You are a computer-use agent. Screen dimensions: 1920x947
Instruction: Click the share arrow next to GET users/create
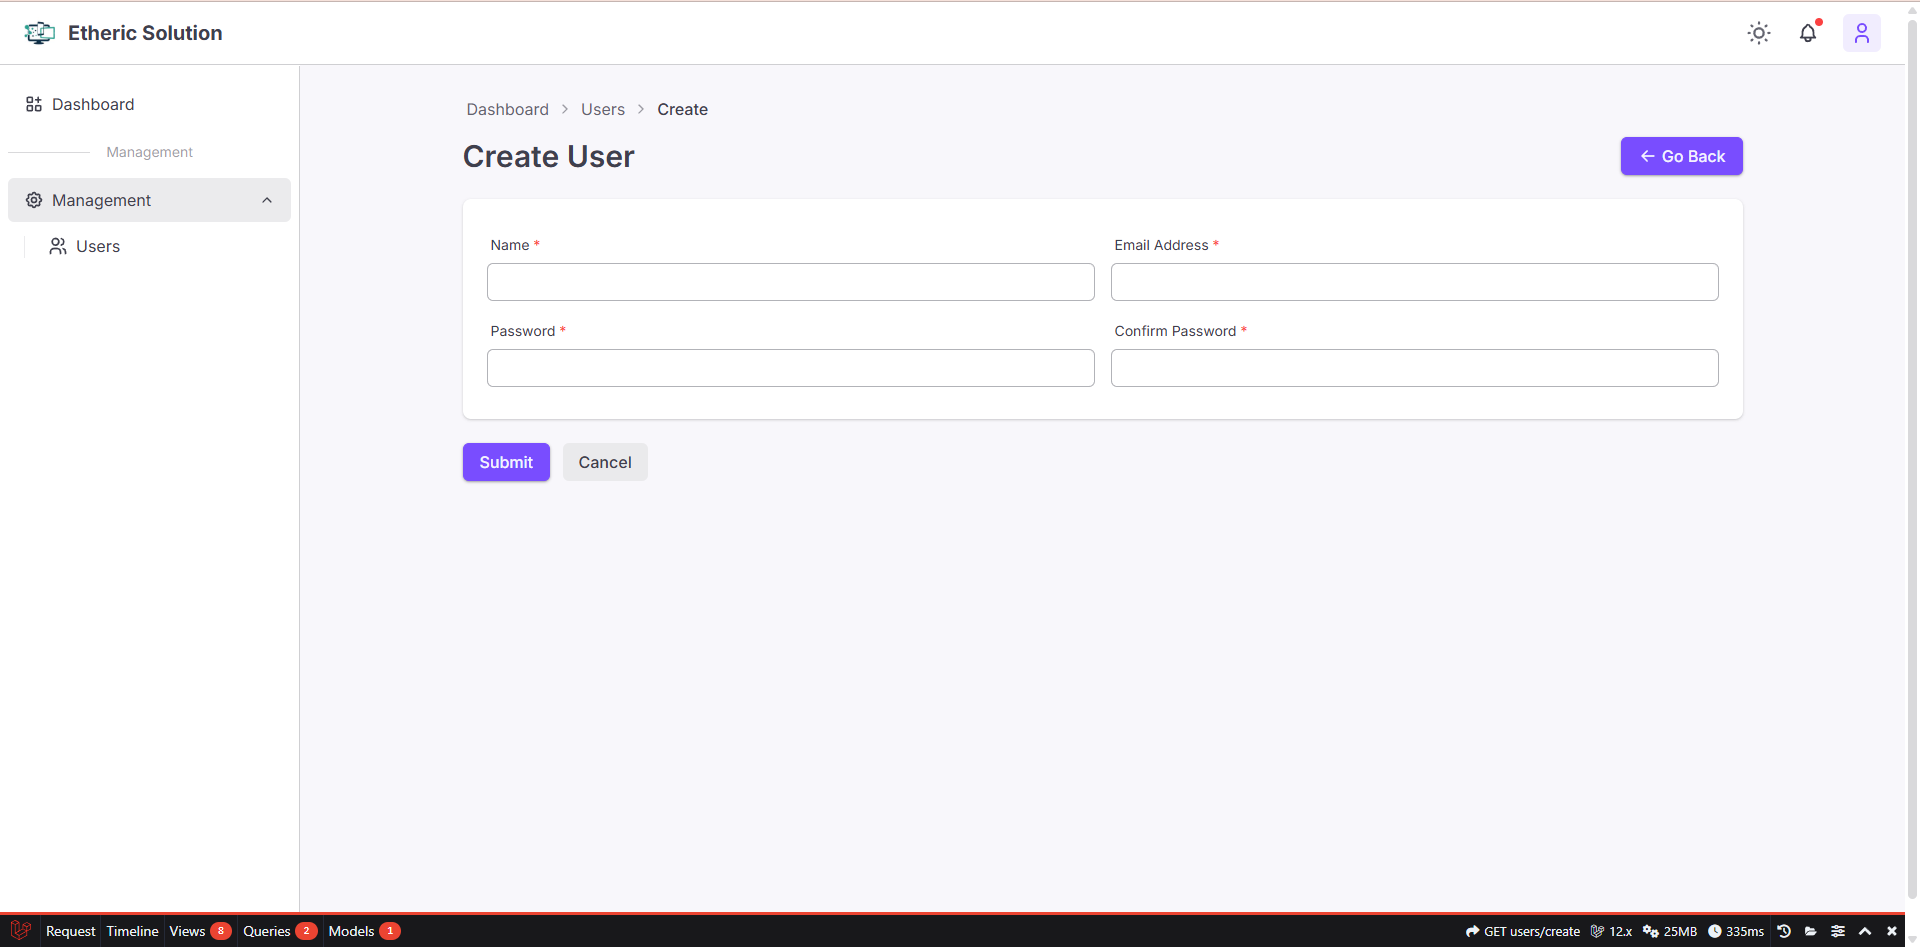(1470, 931)
